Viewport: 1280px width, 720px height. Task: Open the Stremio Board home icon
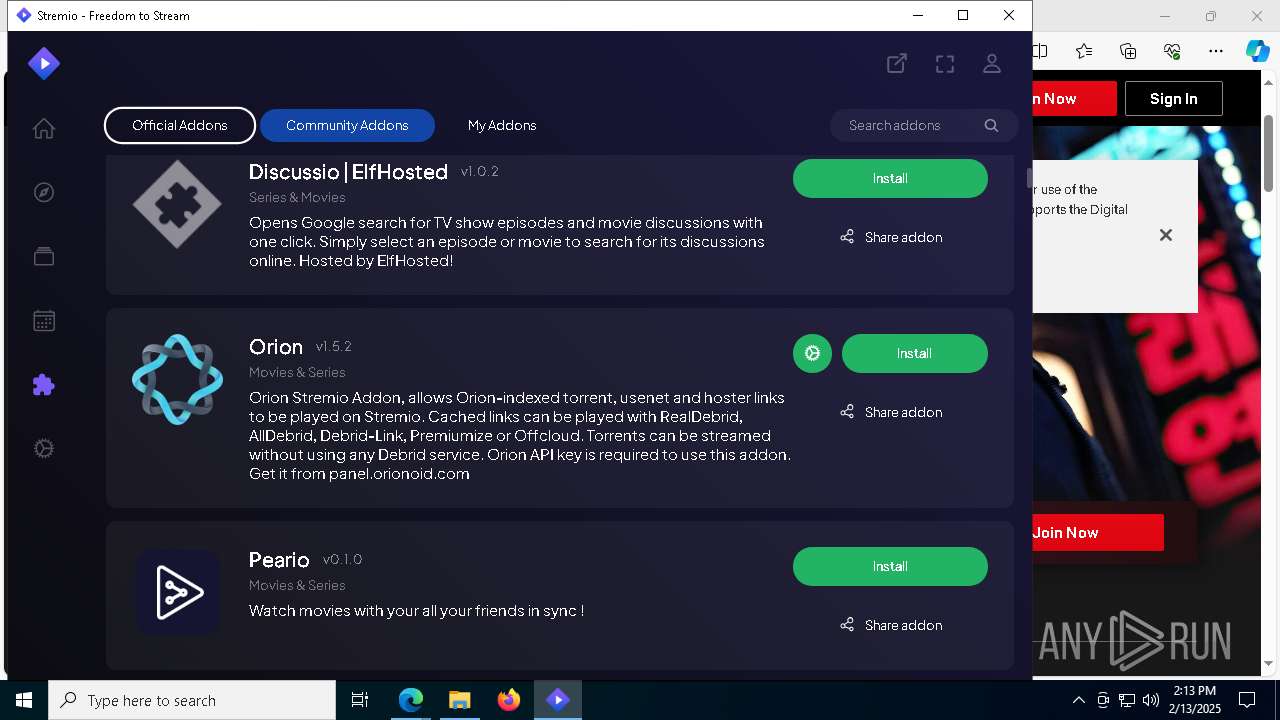[x=43, y=128]
